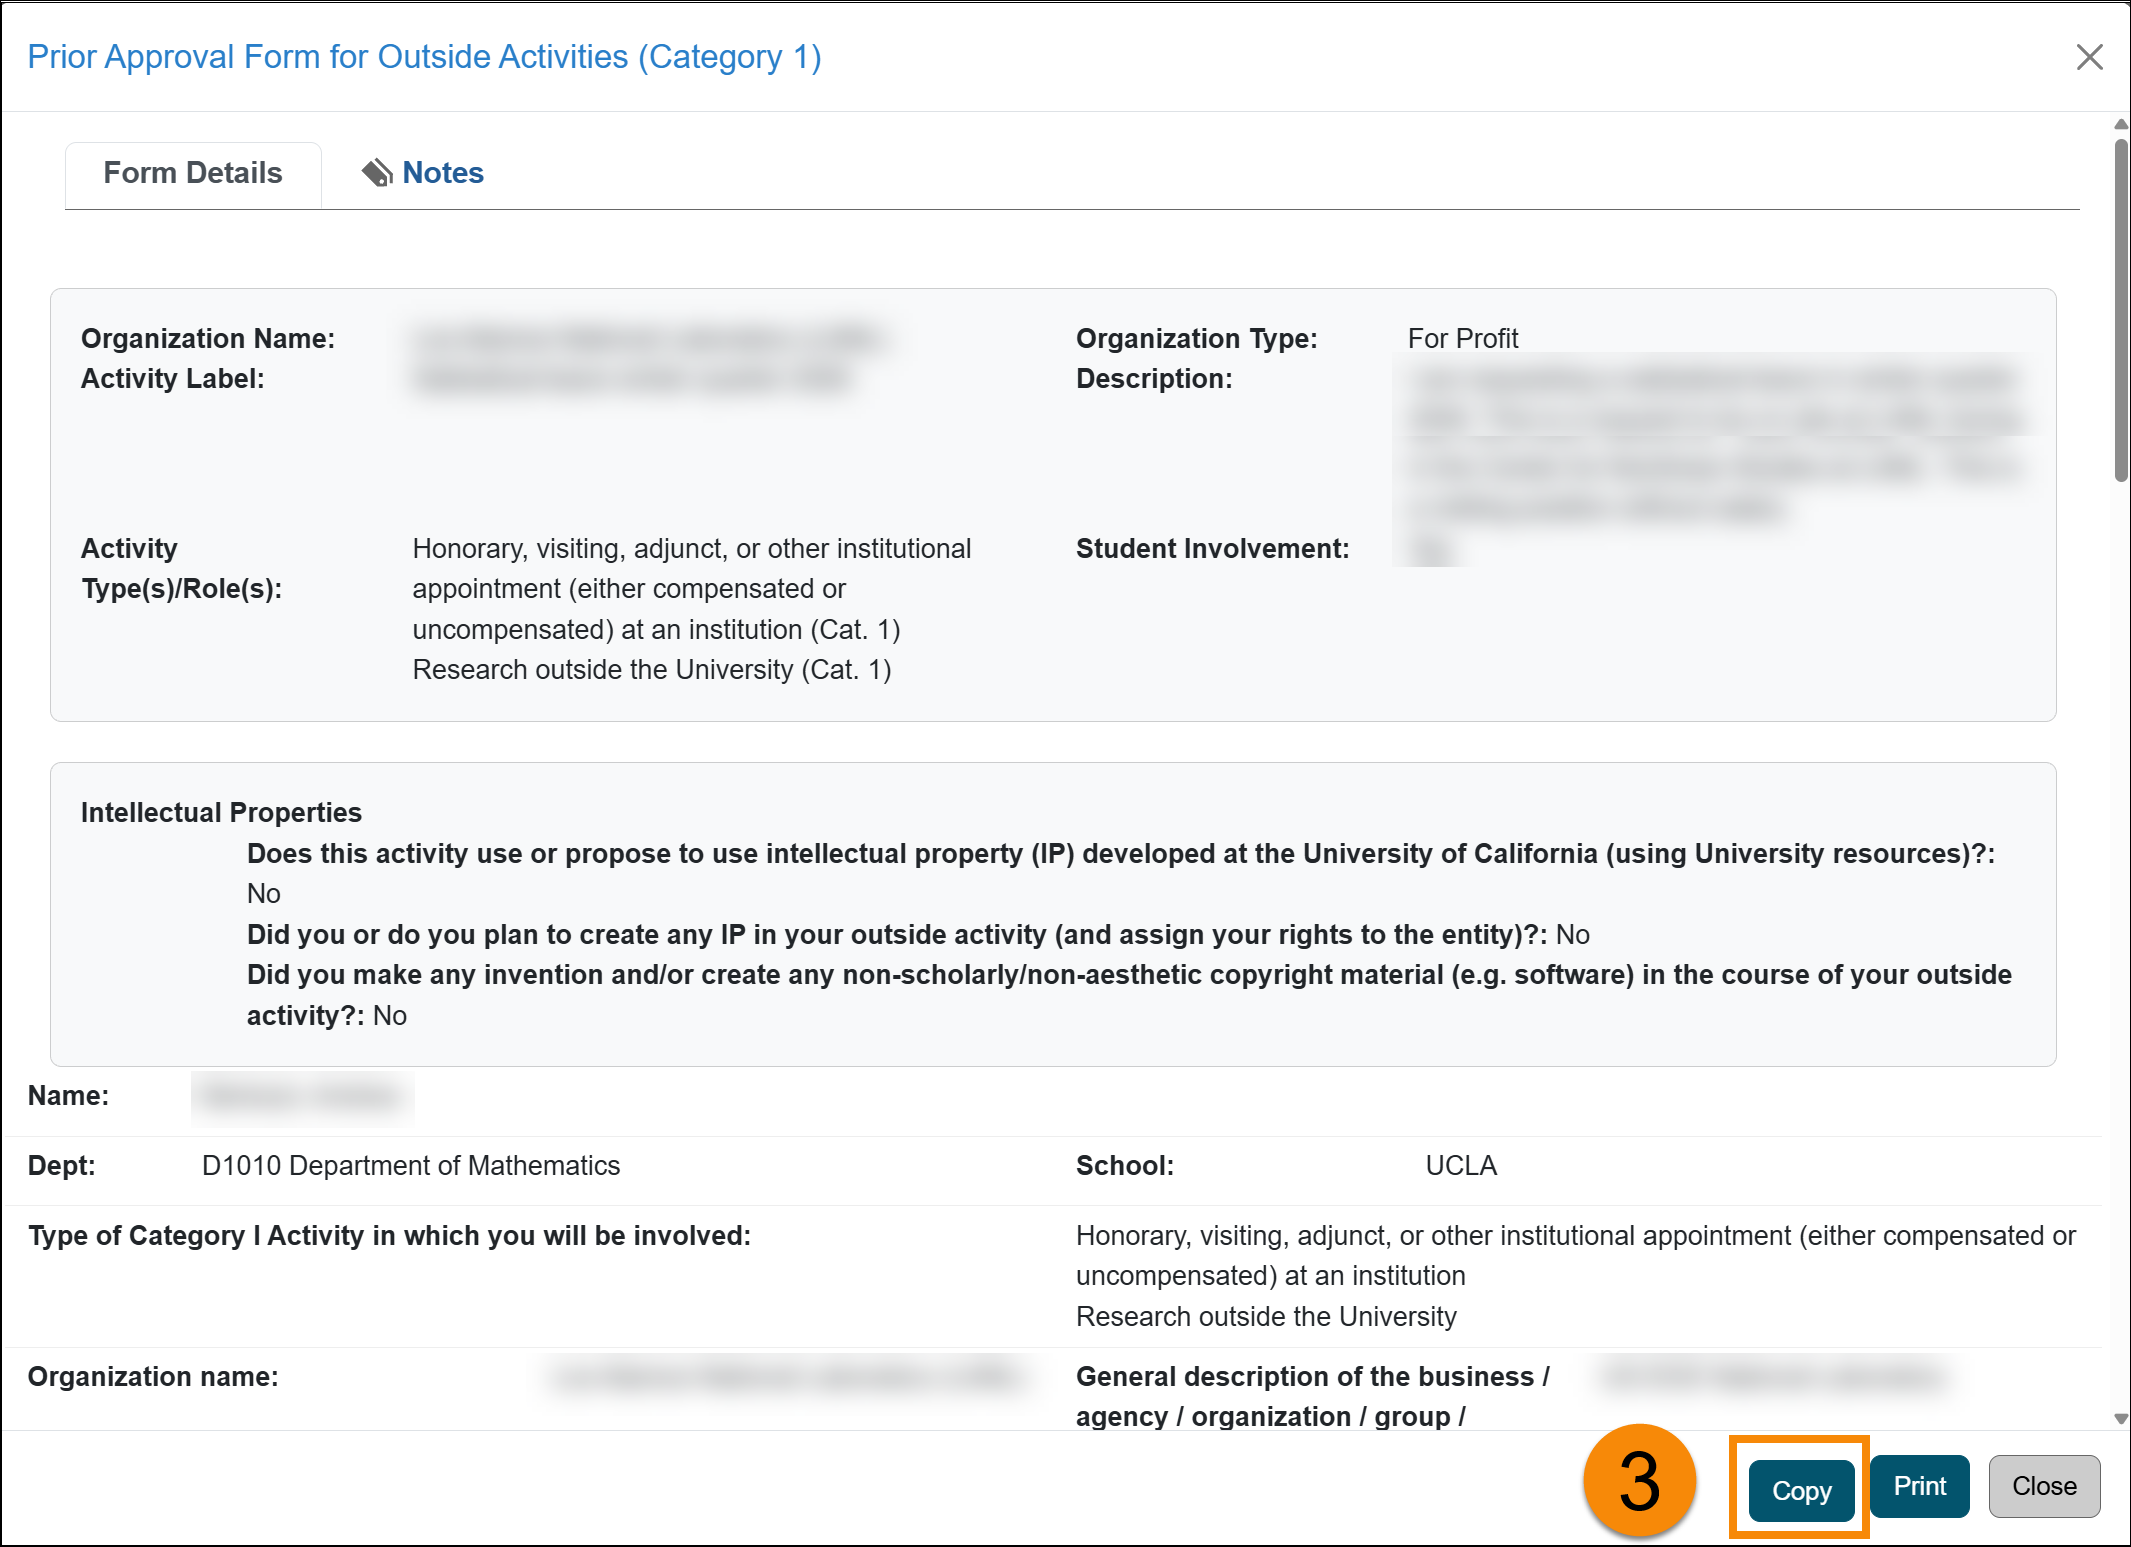The width and height of the screenshot is (2131, 1547).
Task: Click the Activity Label field label
Action: pos(172,379)
